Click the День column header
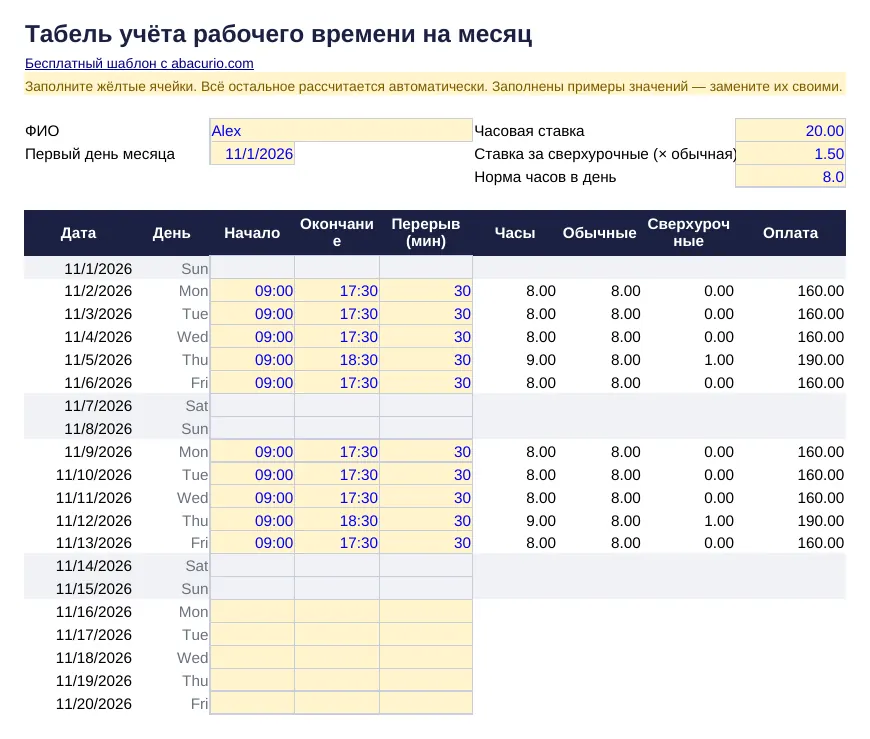The image size is (870, 739). coord(171,233)
